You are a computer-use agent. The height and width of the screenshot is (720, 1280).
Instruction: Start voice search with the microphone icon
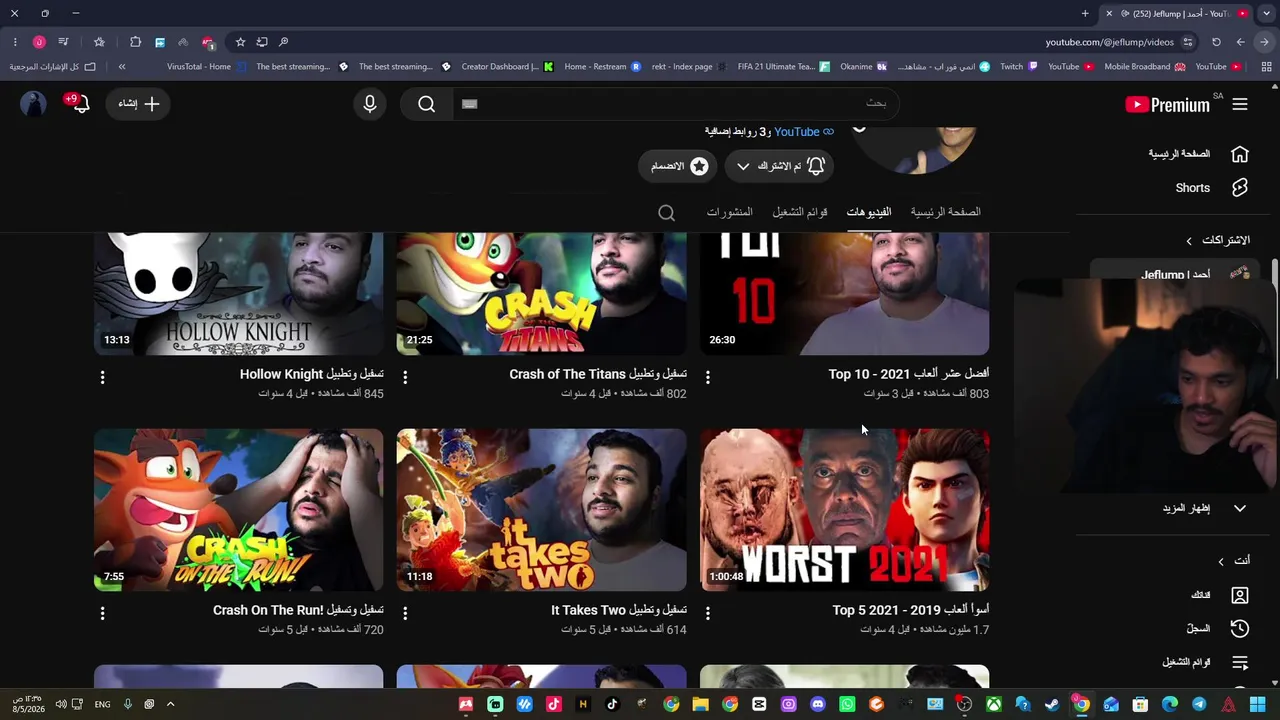(x=370, y=104)
